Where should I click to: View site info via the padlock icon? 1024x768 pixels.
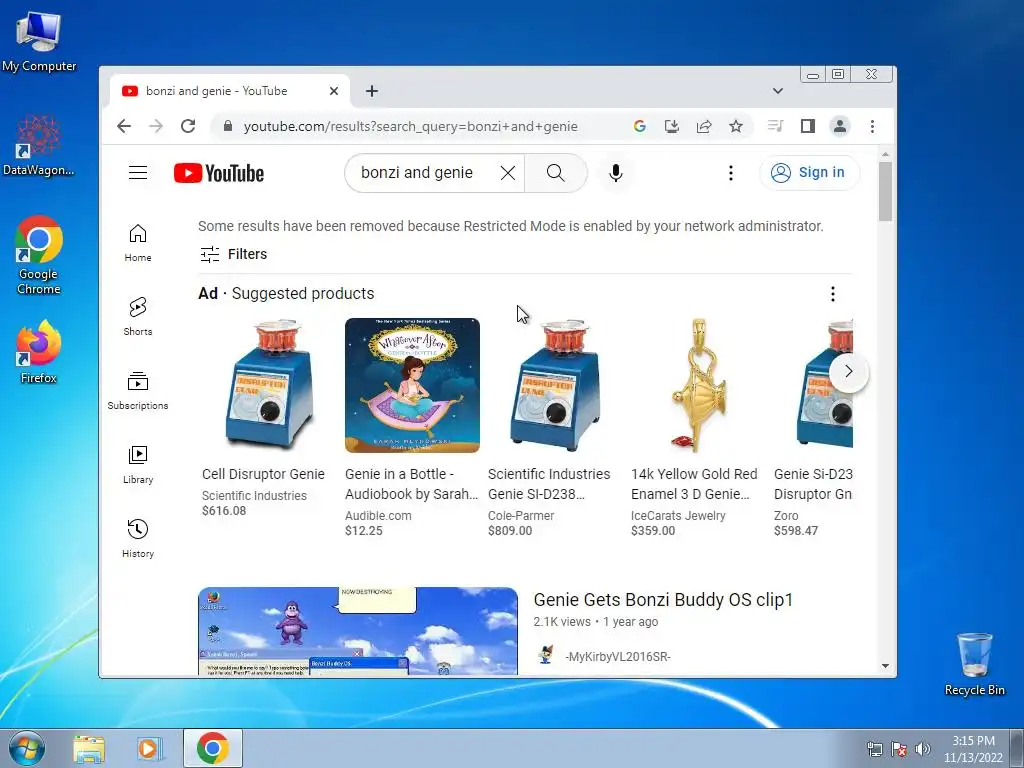[227, 126]
